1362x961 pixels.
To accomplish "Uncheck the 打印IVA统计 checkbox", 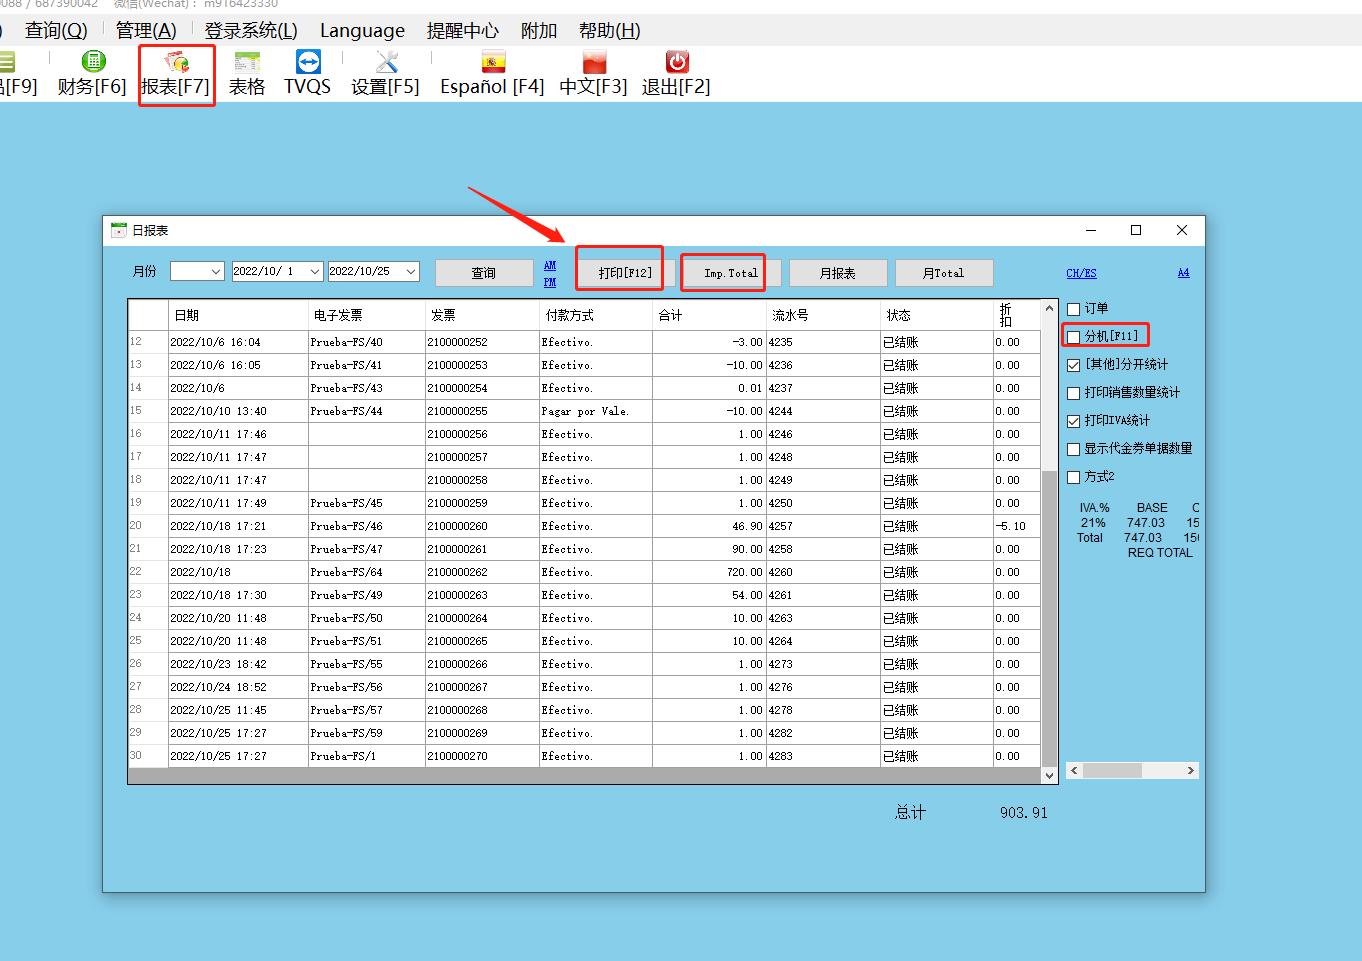I will tap(1074, 421).
